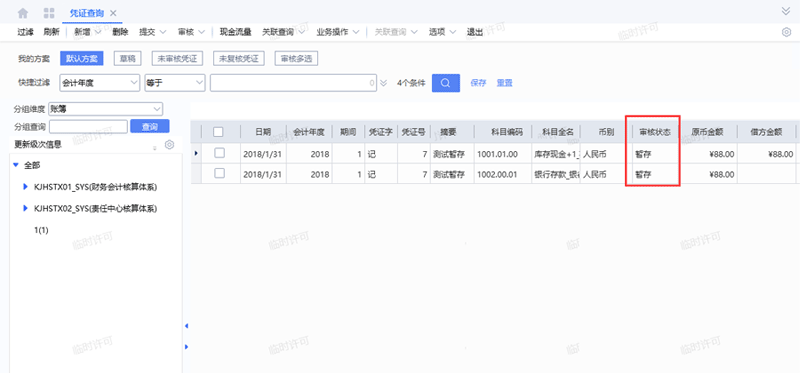Open the 选项 dropdown menu
Viewport: 800px width, 373px height.
point(442,32)
